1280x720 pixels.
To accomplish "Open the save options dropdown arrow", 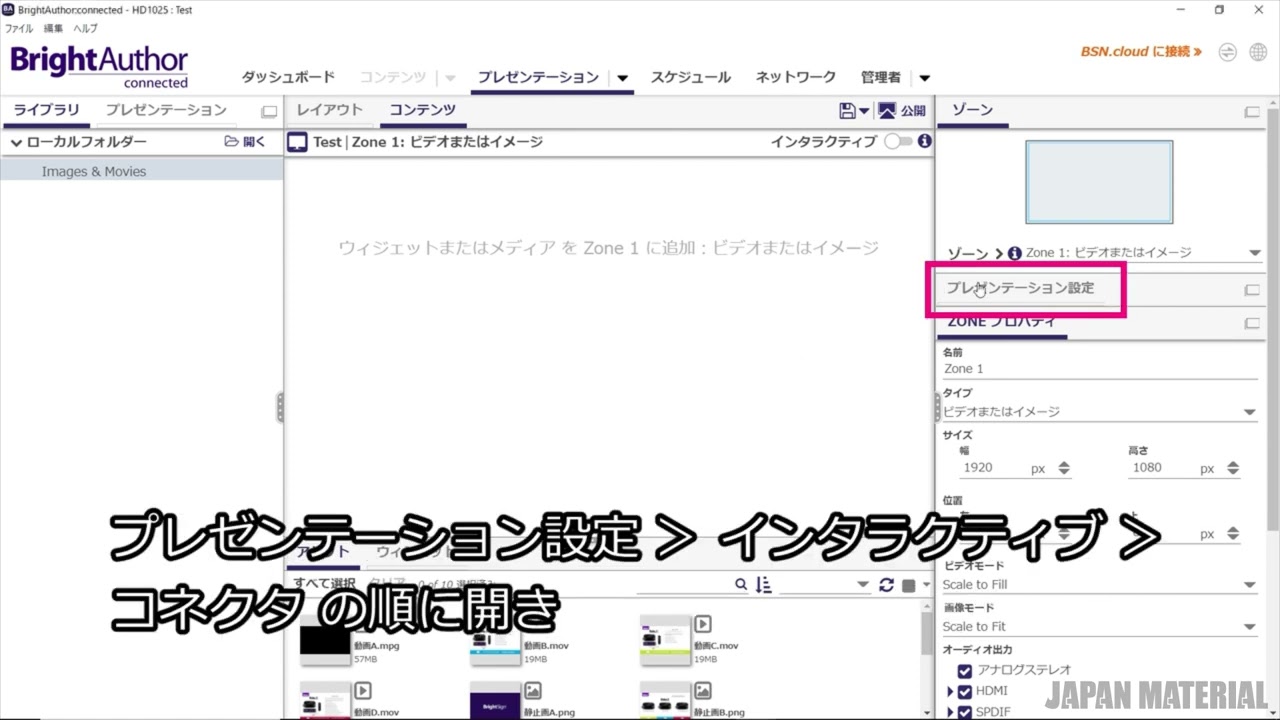I will [864, 112].
